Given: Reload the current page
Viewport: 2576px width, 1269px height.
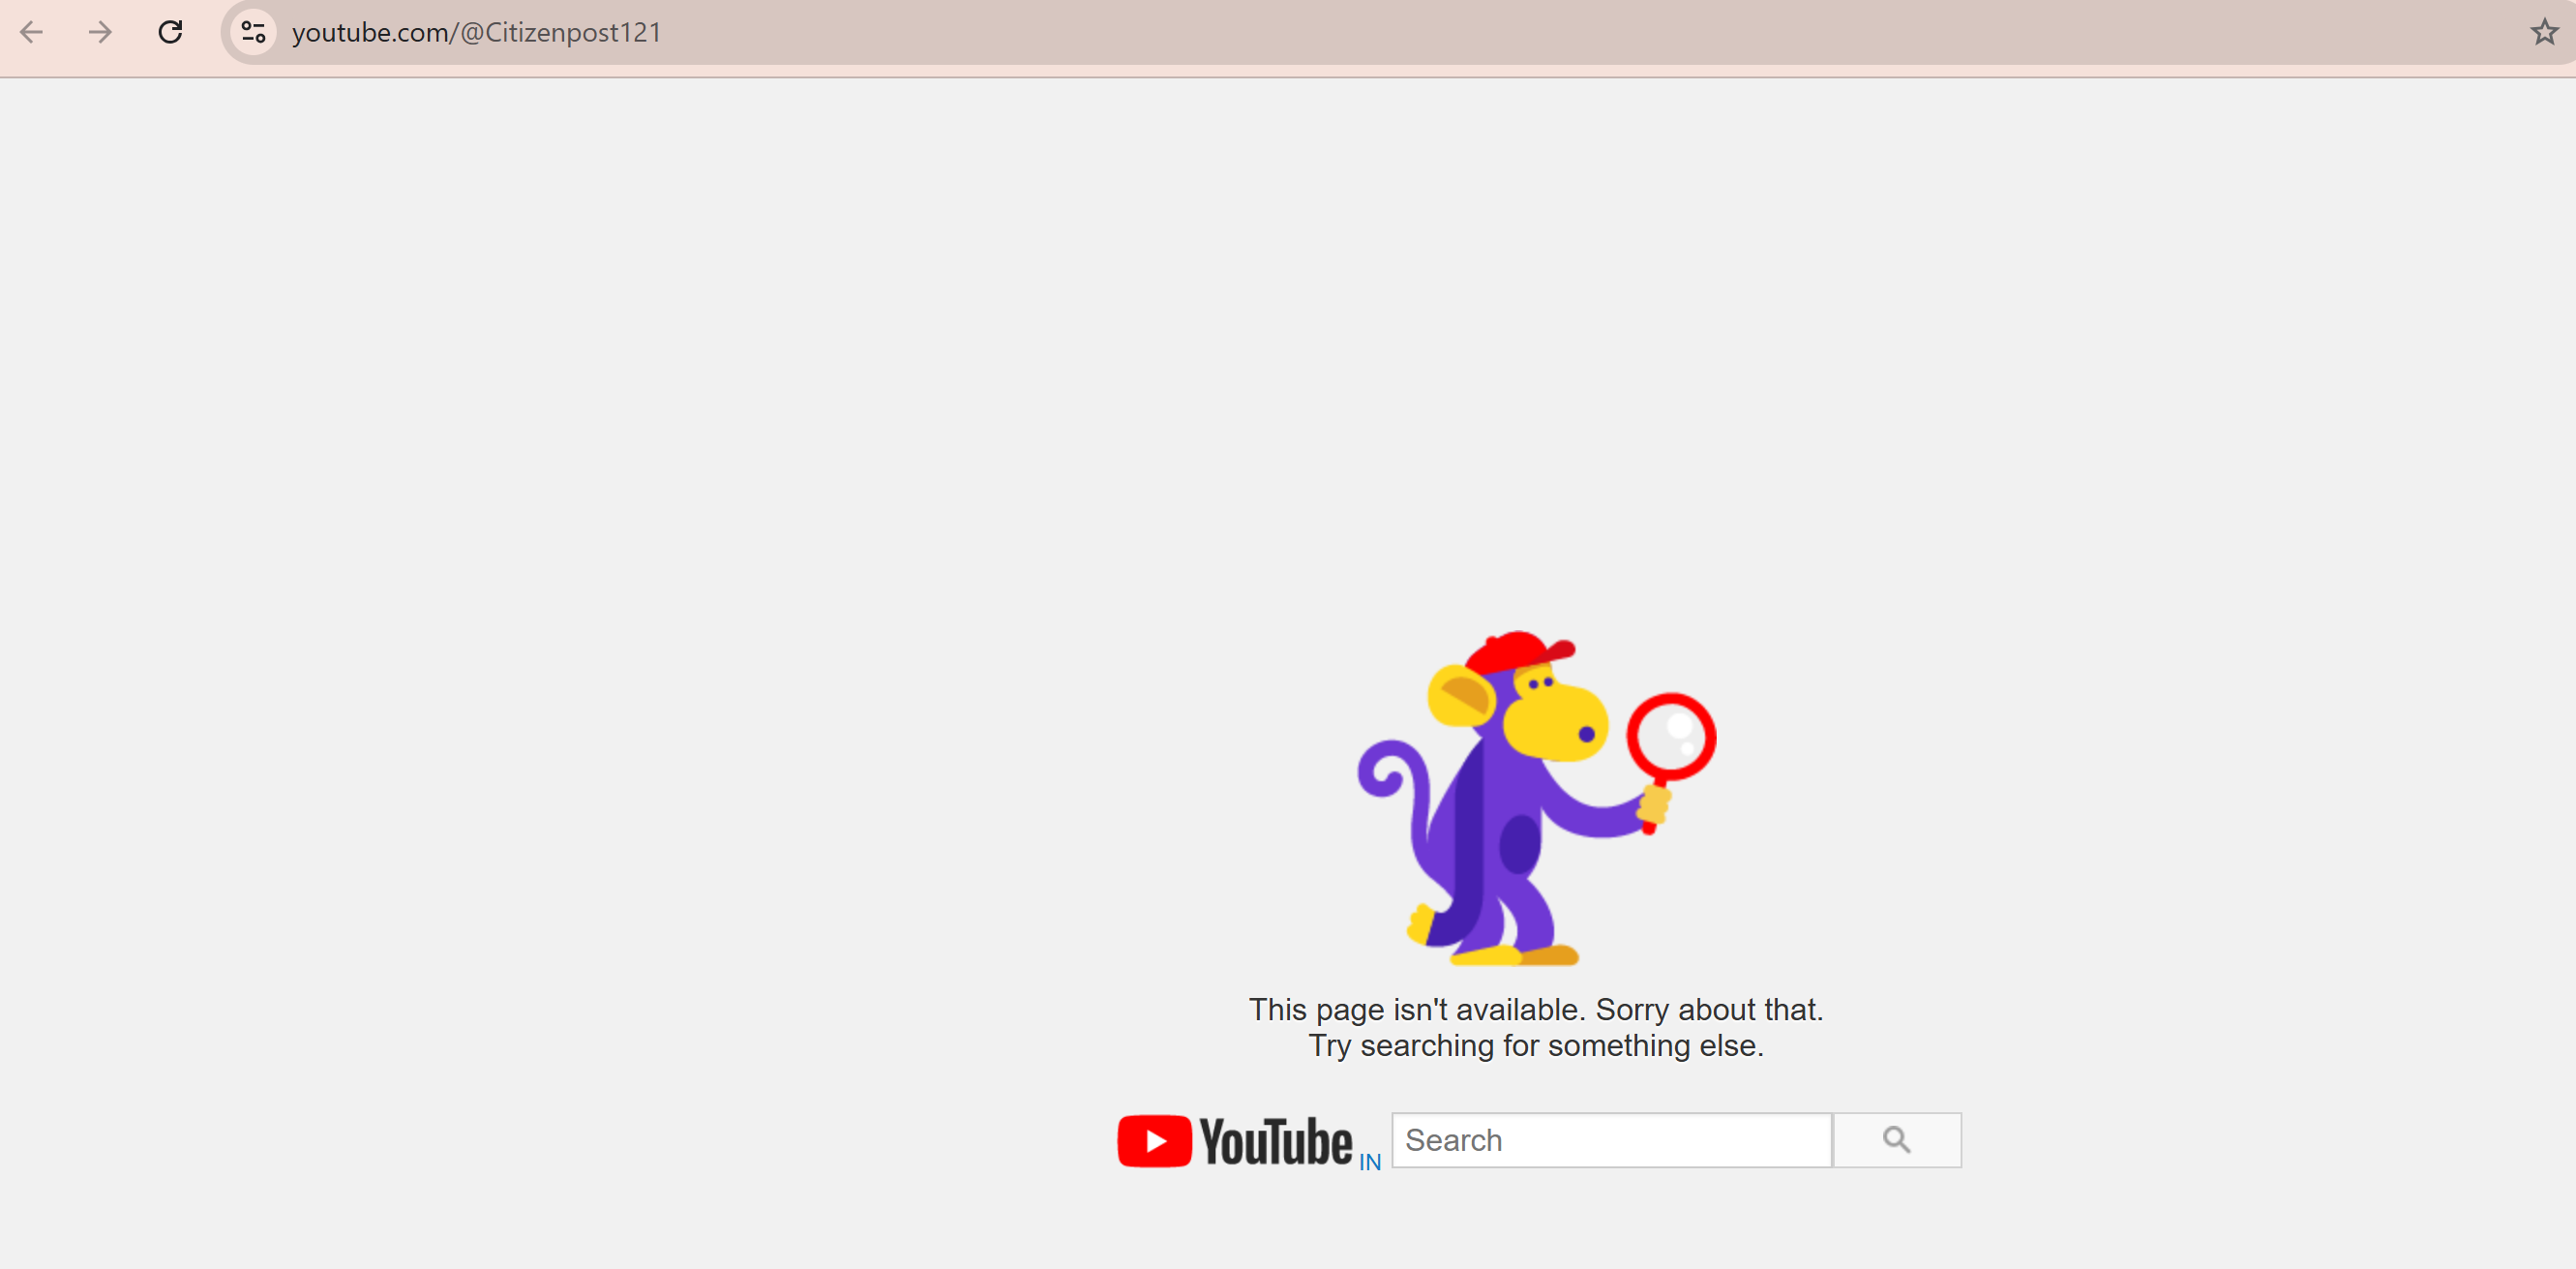Looking at the screenshot, I should (170, 32).
